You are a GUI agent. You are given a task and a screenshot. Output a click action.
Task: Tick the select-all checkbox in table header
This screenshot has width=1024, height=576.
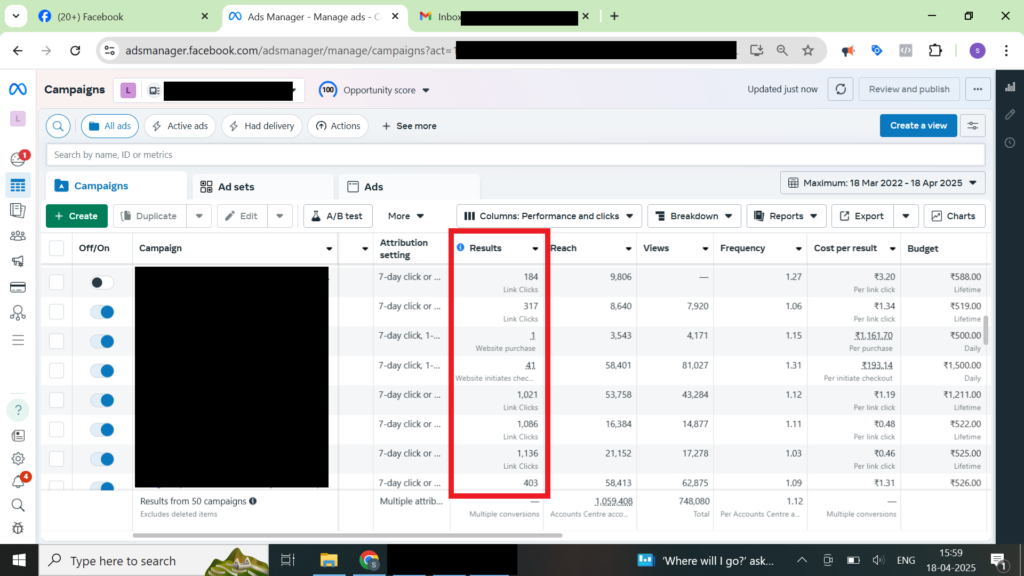(x=57, y=248)
